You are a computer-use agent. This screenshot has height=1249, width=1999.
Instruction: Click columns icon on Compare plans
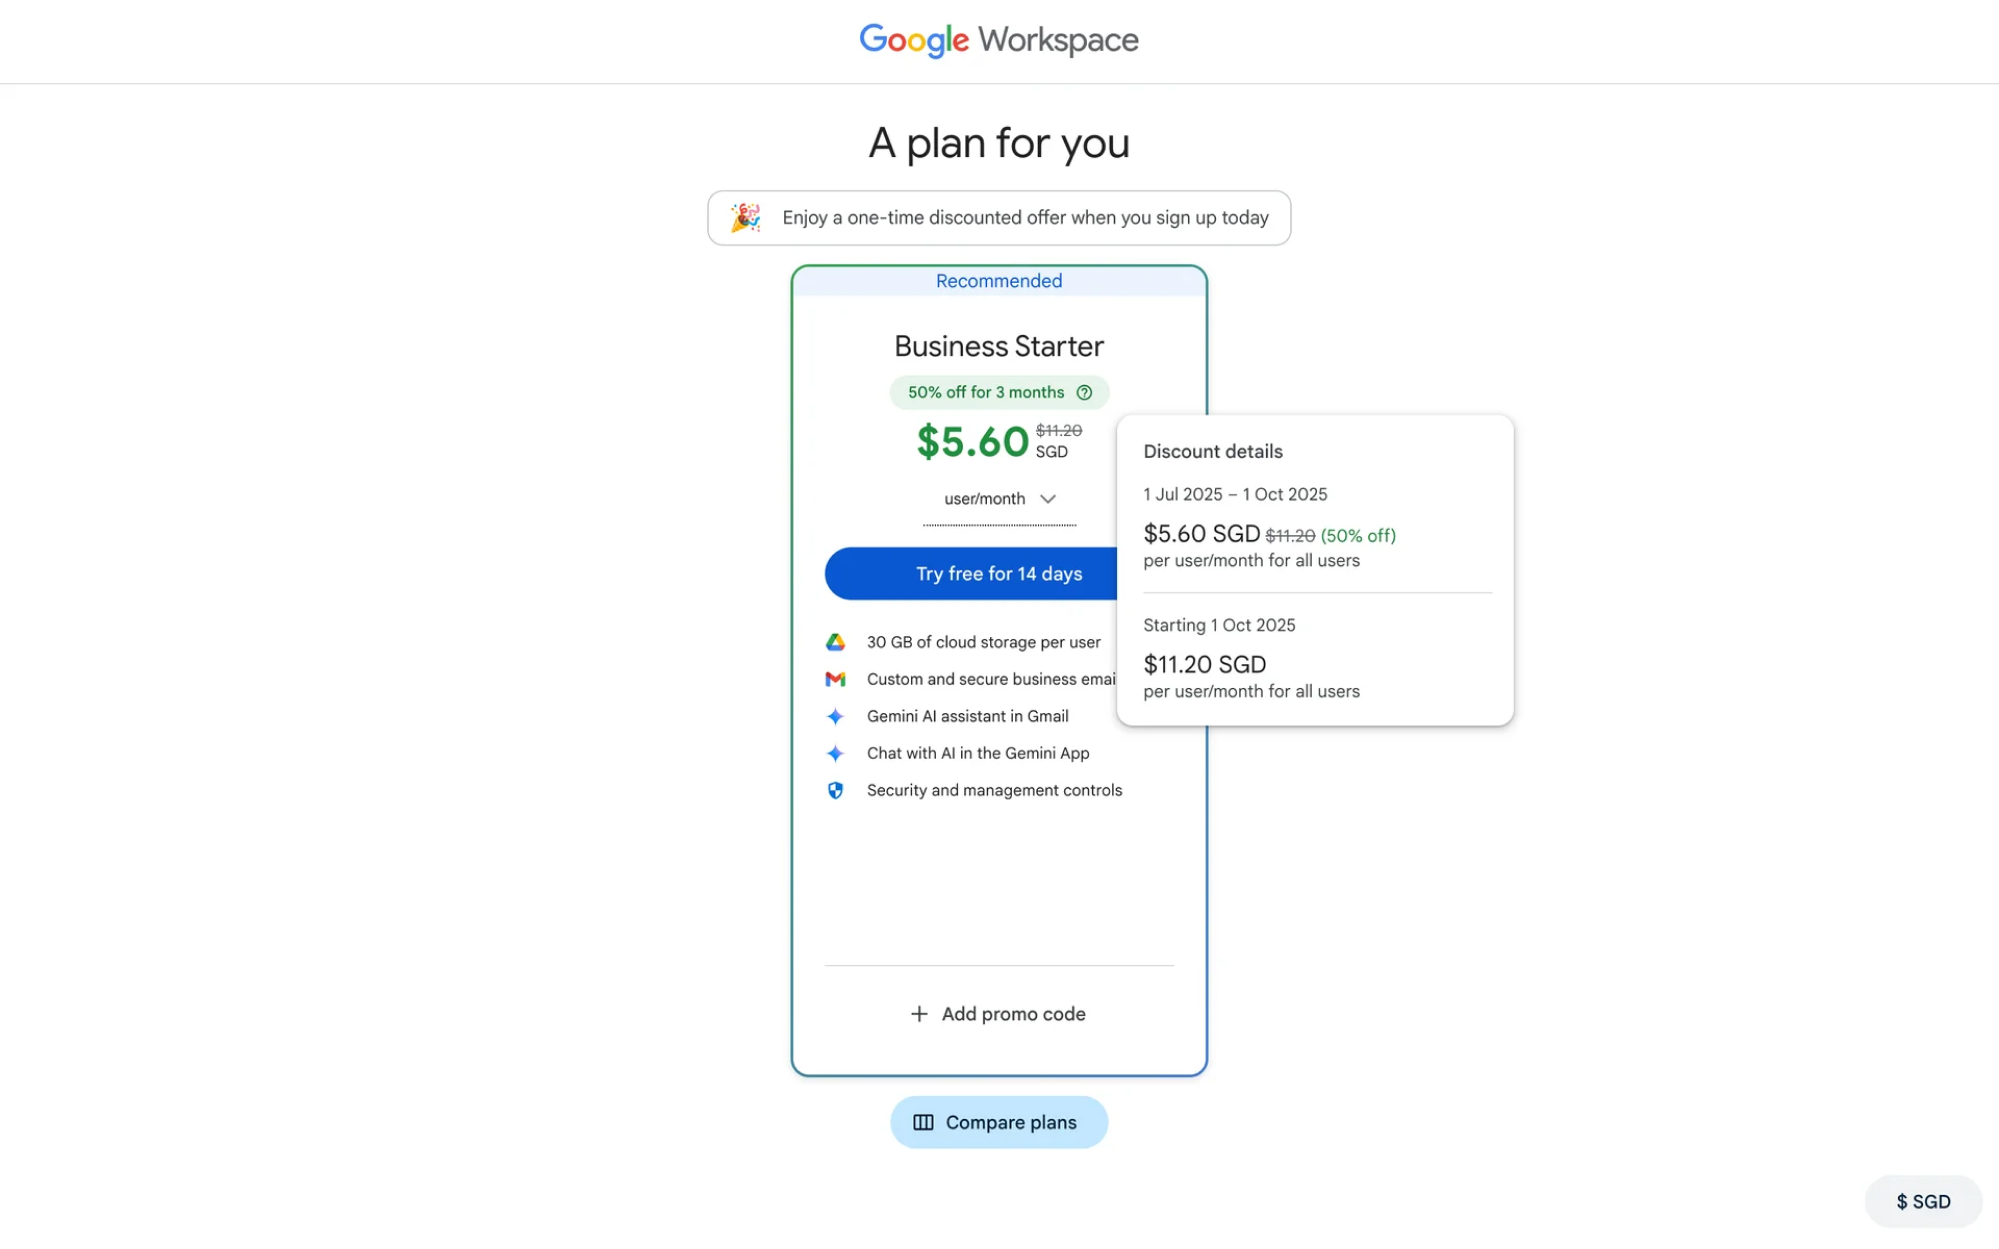pyautogui.click(x=923, y=1122)
